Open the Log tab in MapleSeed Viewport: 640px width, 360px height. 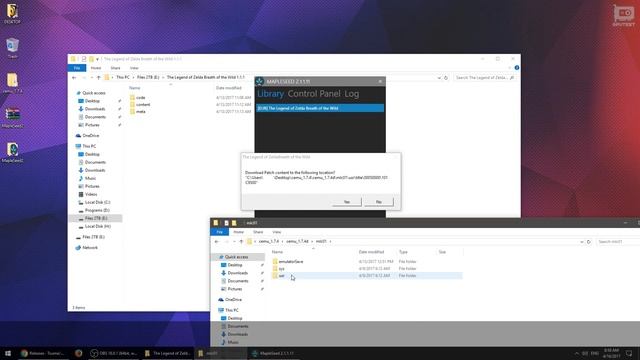point(351,94)
